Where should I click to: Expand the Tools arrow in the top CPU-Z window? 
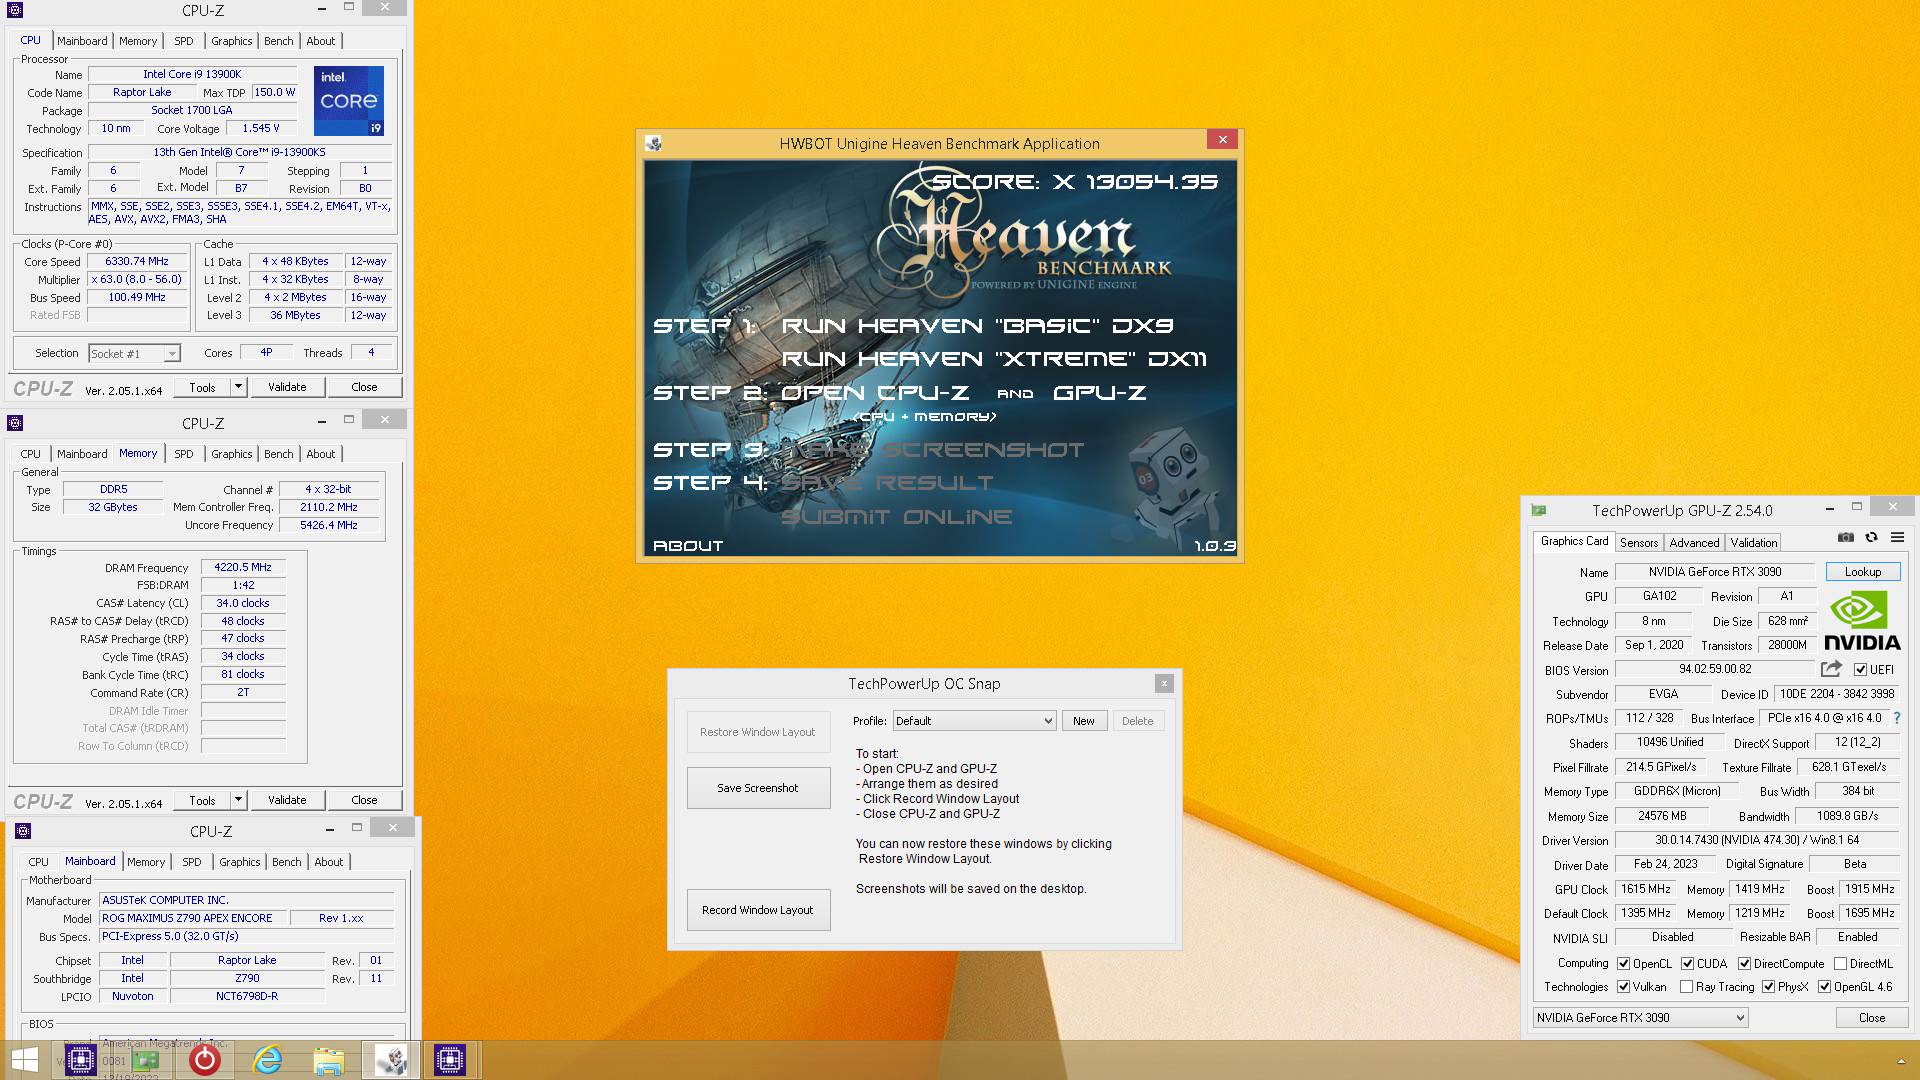238,387
